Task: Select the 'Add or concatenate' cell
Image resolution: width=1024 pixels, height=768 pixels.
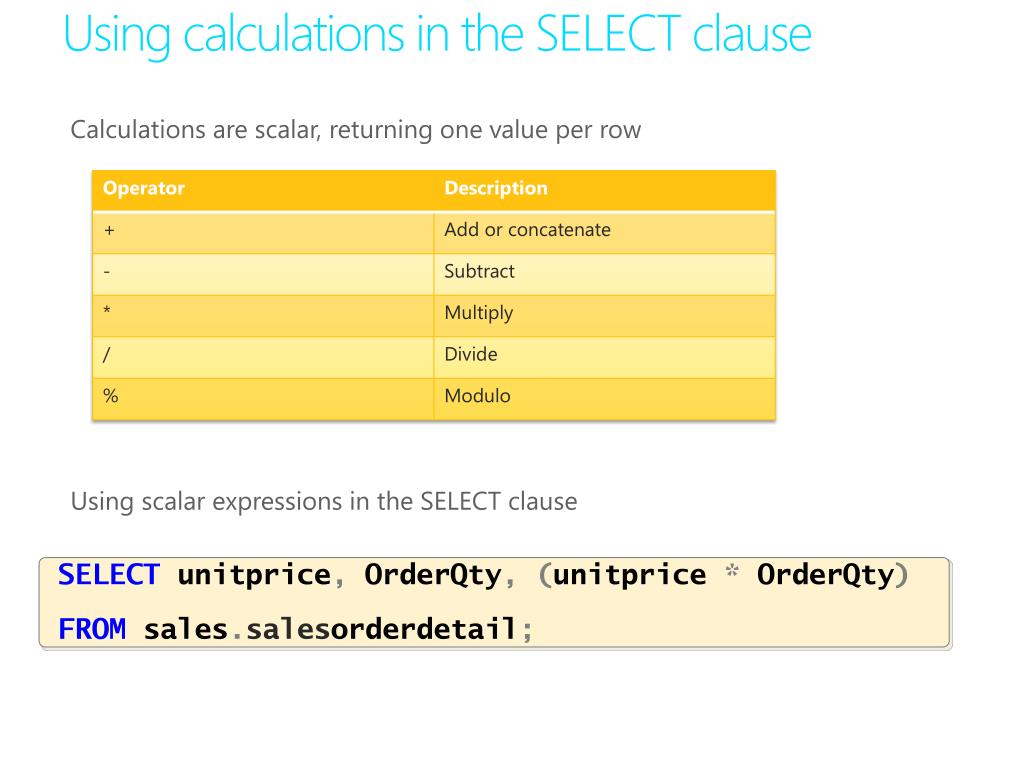Action: tap(604, 232)
